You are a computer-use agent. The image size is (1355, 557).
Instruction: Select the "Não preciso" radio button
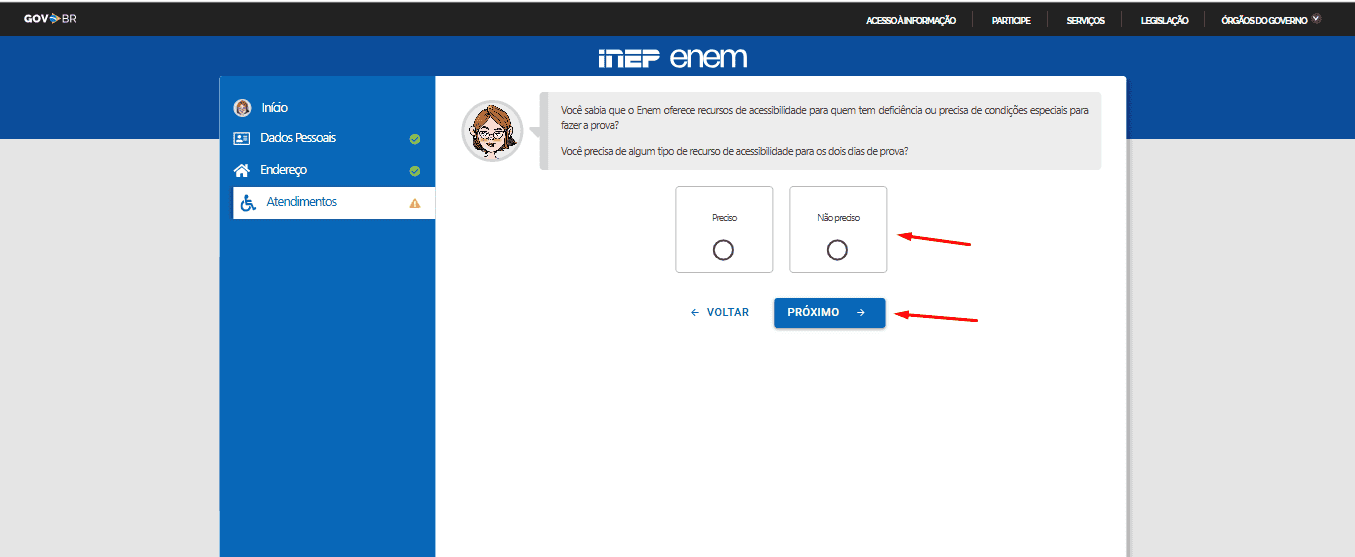point(837,250)
